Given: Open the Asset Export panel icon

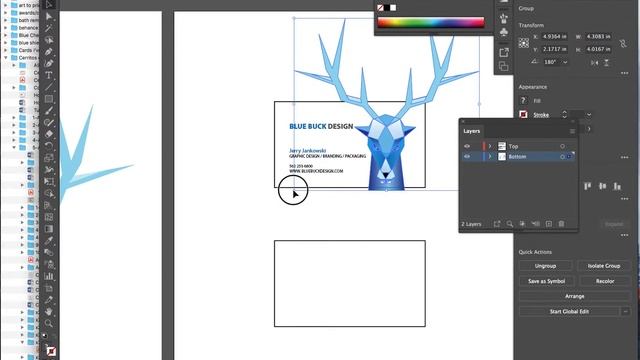Looking at the screenshot, I should pyautogui.click(x=504, y=52).
